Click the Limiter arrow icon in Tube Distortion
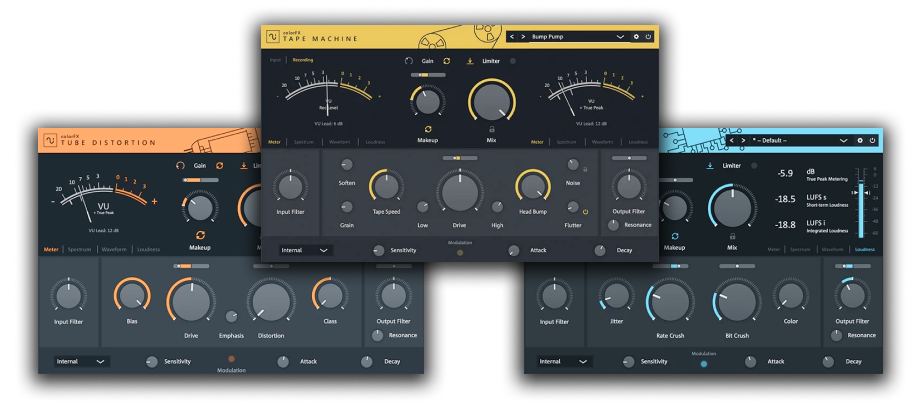920x403 pixels. point(243,166)
